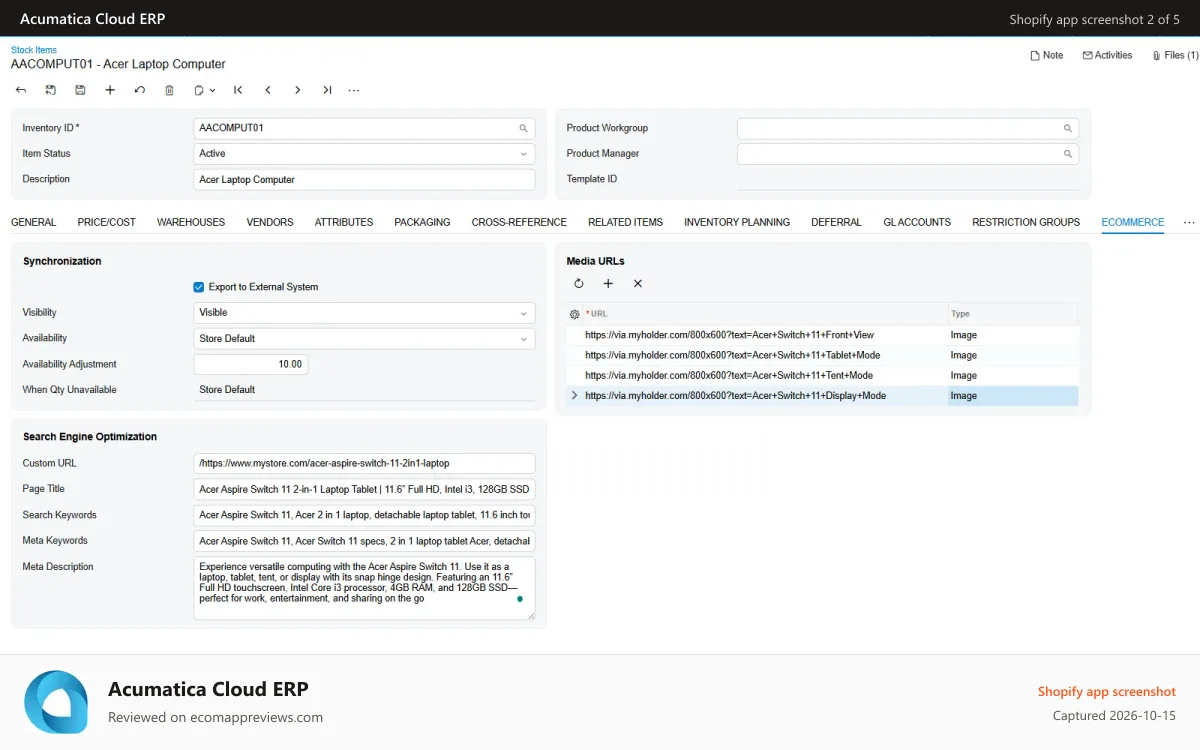
Task: Switch to the GENERAL tab
Action: point(34,222)
